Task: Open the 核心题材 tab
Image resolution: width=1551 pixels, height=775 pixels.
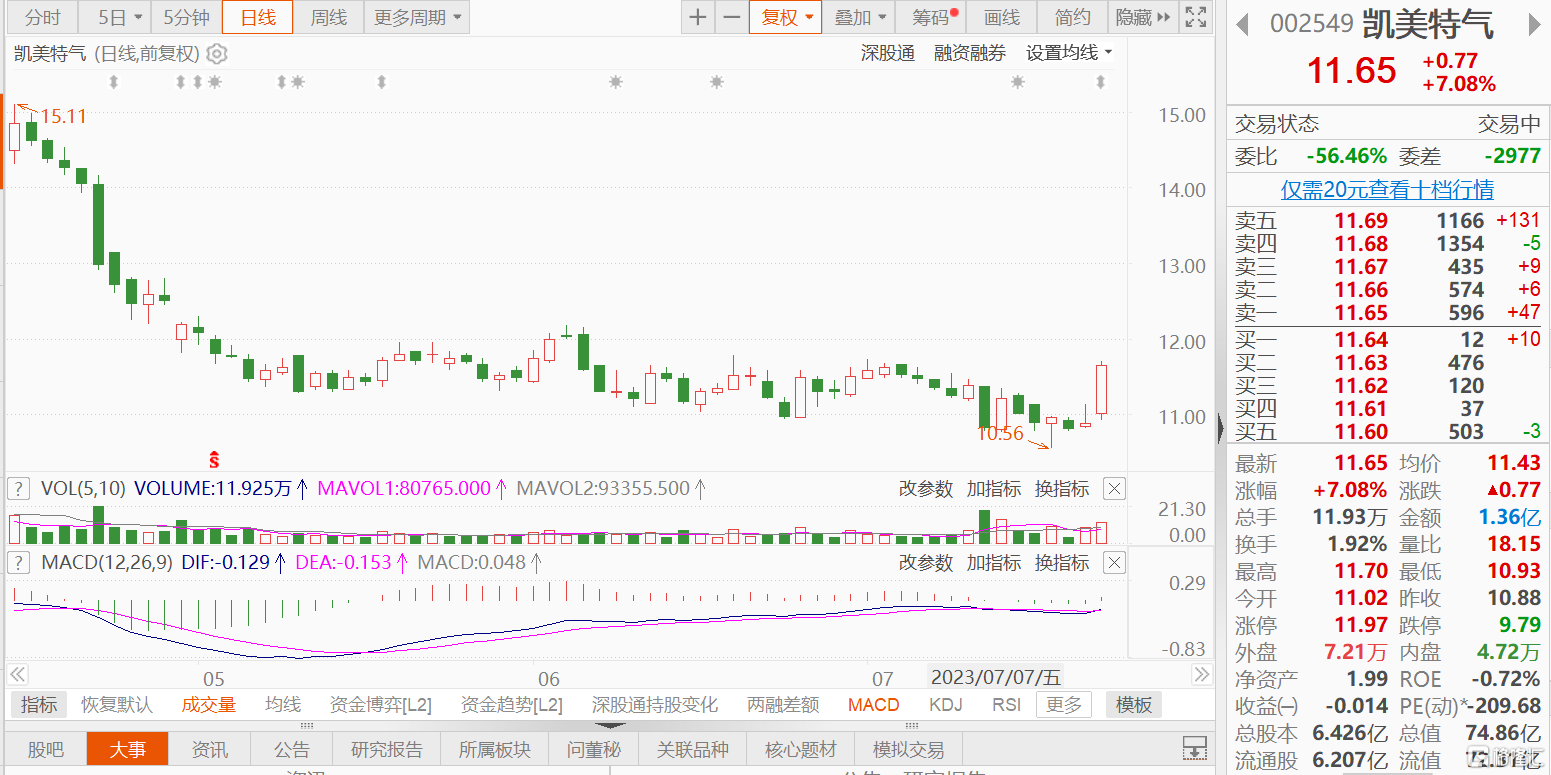Action: coord(801,749)
